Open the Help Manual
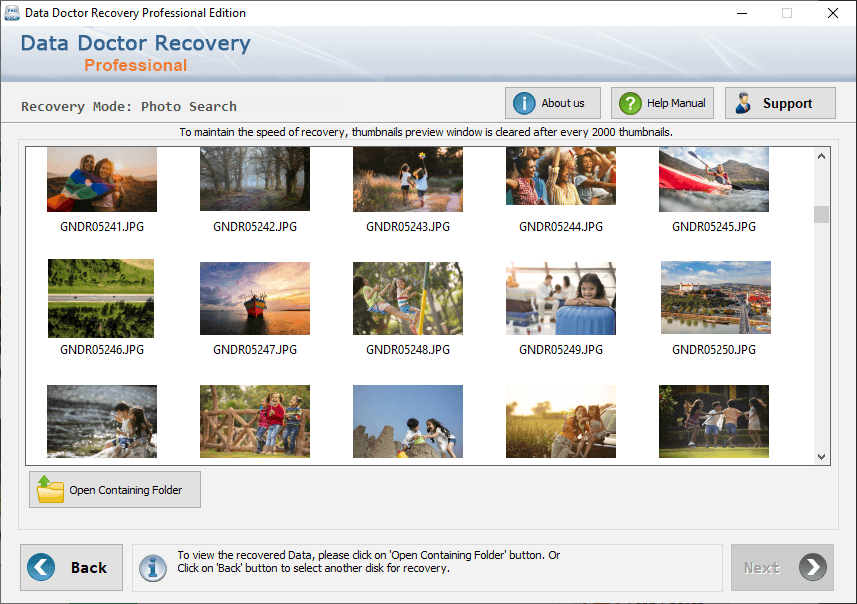857x604 pixels. click(662, 103)
